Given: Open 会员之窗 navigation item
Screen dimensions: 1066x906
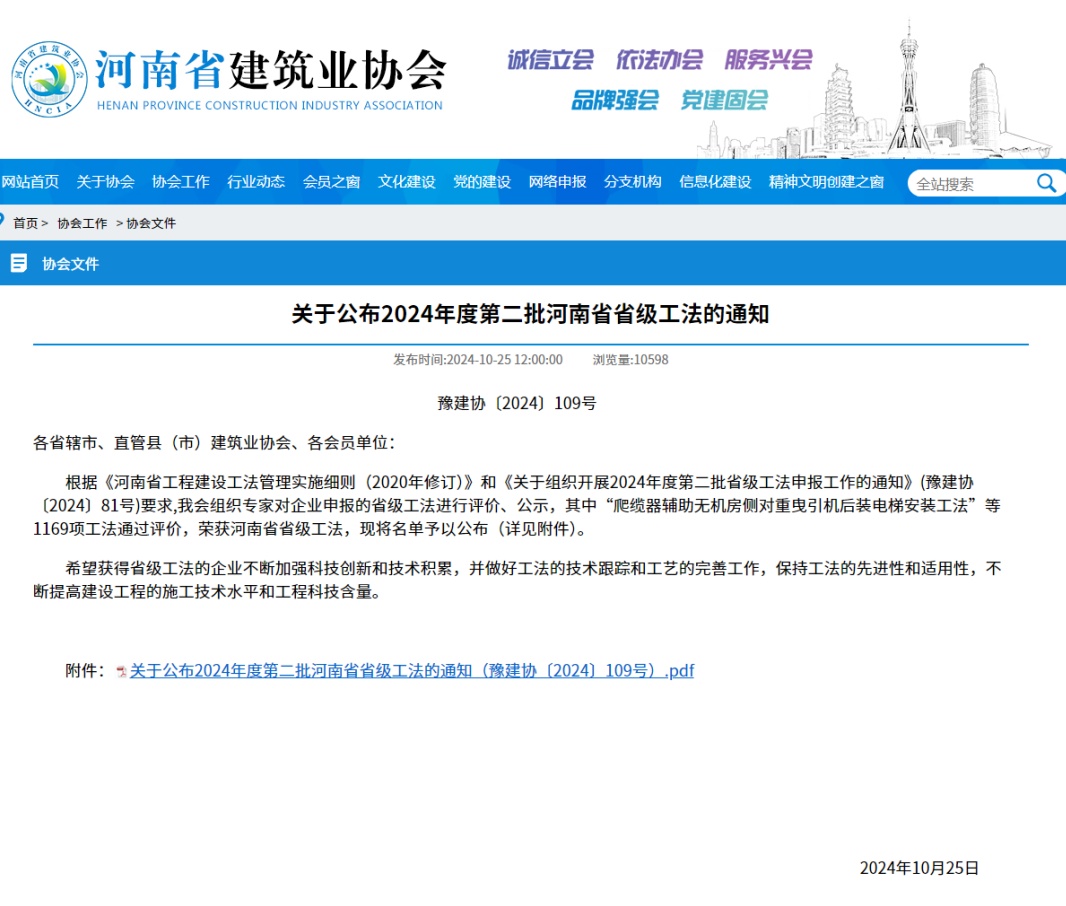Looking at the screenshot, I should (x=331, y=182).
